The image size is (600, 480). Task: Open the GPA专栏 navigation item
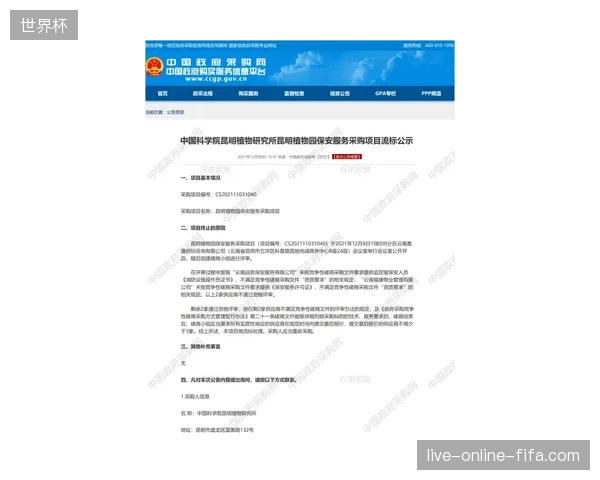[x=385, y=93]
